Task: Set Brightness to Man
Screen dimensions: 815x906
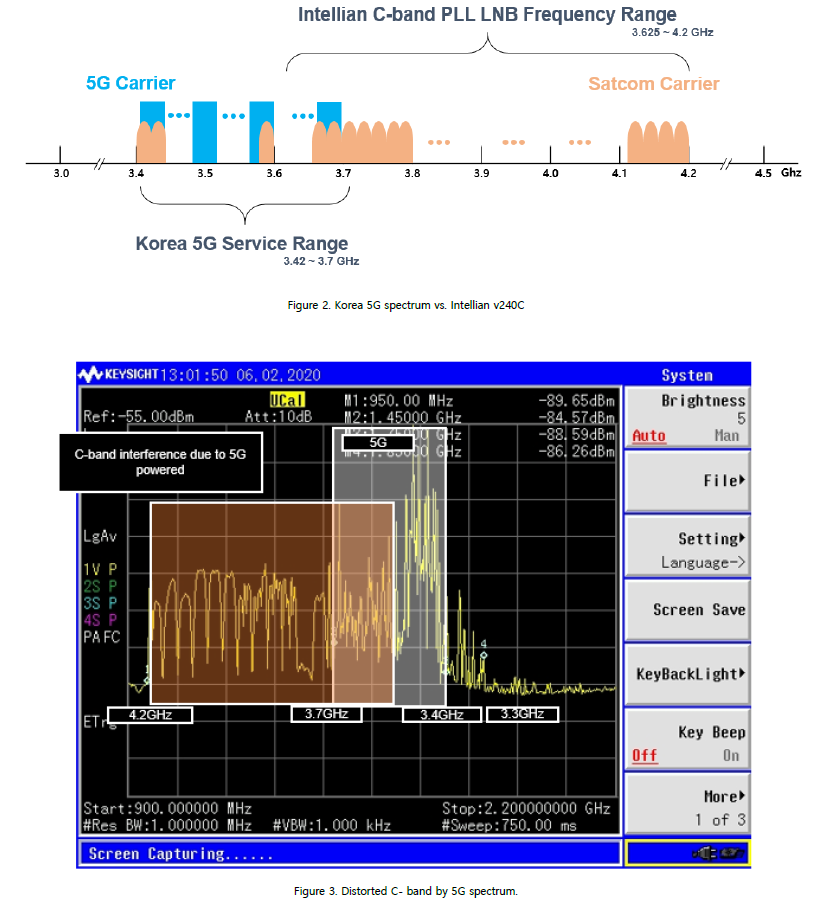Action: [727, 436]
